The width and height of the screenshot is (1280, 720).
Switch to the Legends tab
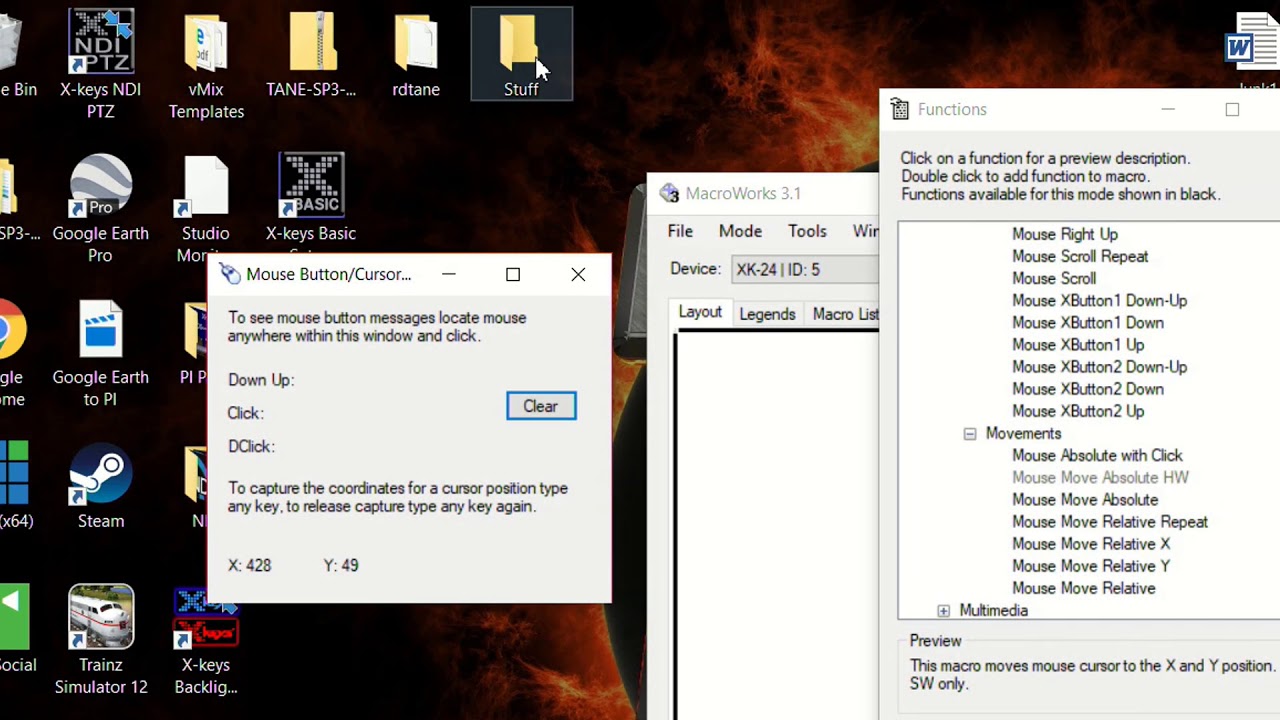pyautogui.click(x=767, y=314)
